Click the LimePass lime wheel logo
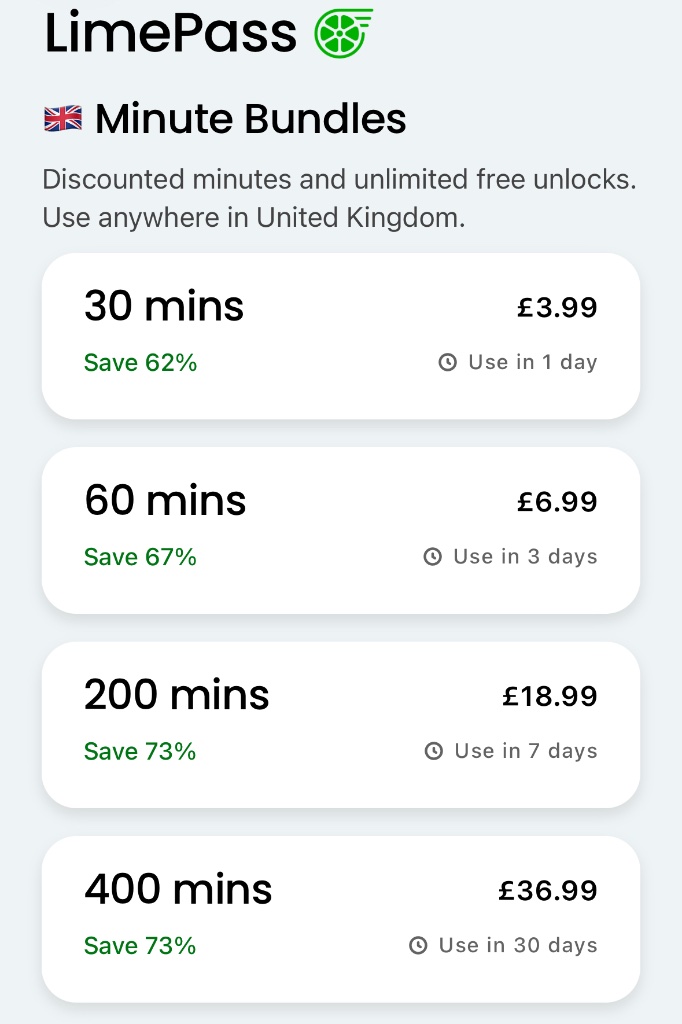The width and height of the screenshot is (682, 1024). click(x=343, y=32)
